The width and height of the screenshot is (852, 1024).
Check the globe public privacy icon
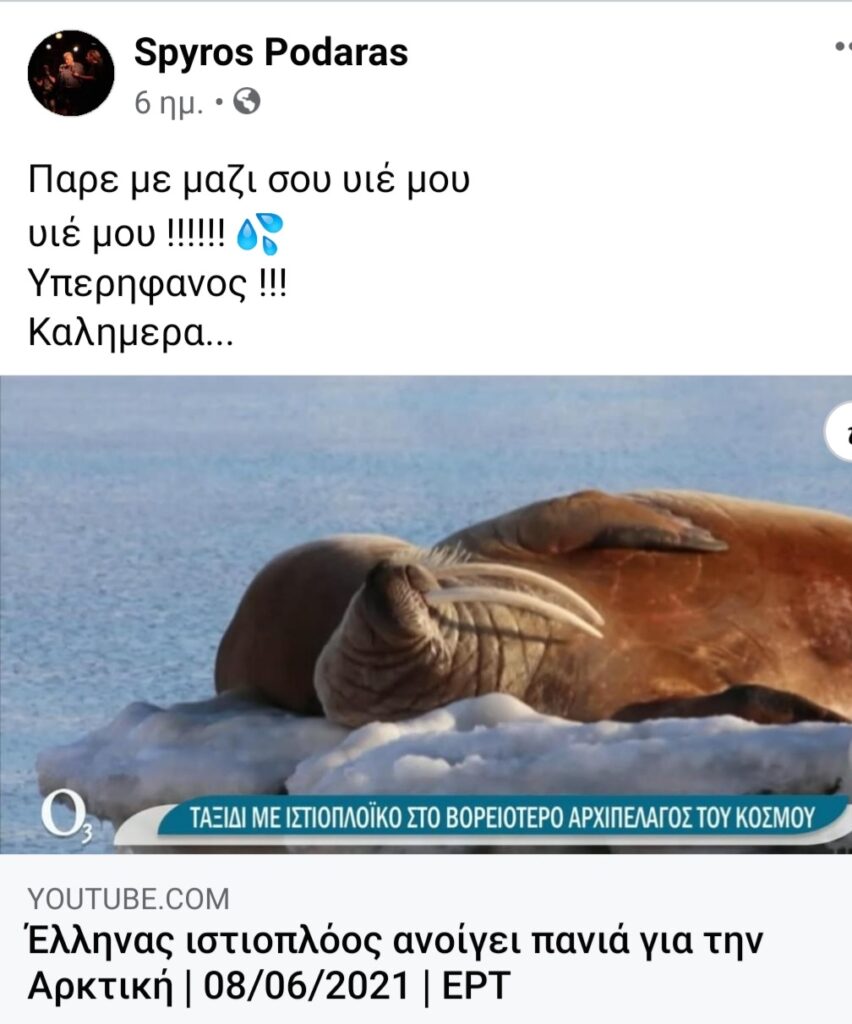(x=247, y=101)
